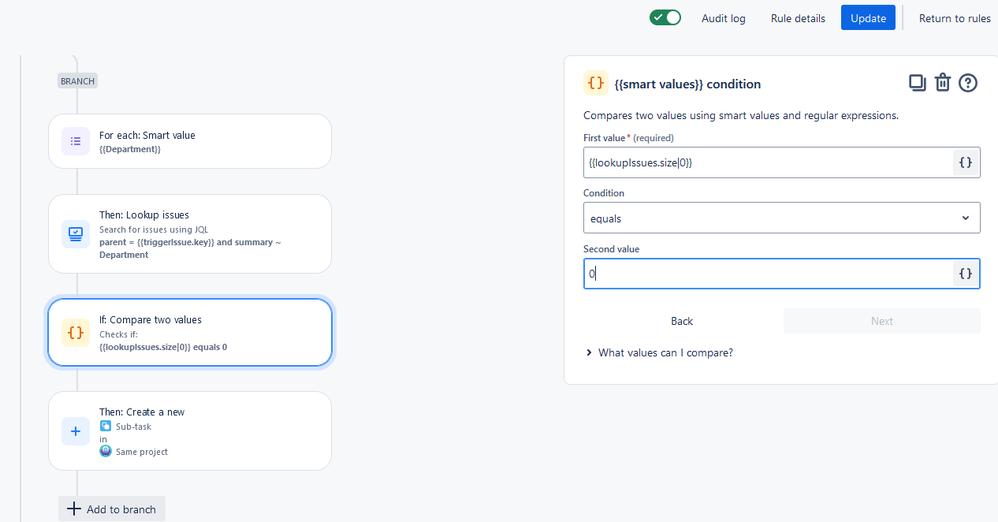This screenshot has width=998, height=522.
Task: Open the Condition equals dropdown
Action: pos(781,218)
